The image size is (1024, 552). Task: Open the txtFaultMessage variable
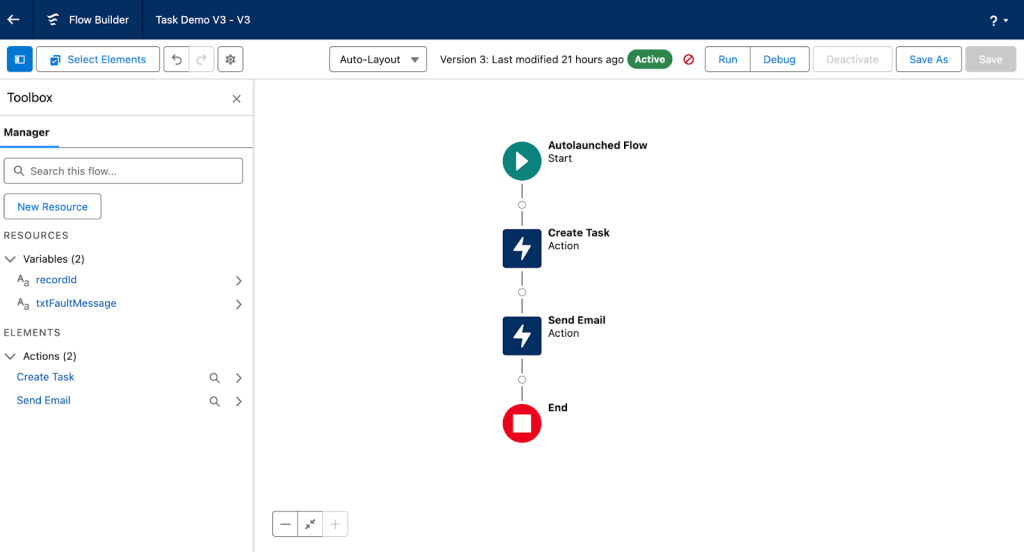click(x=76, y=303)
